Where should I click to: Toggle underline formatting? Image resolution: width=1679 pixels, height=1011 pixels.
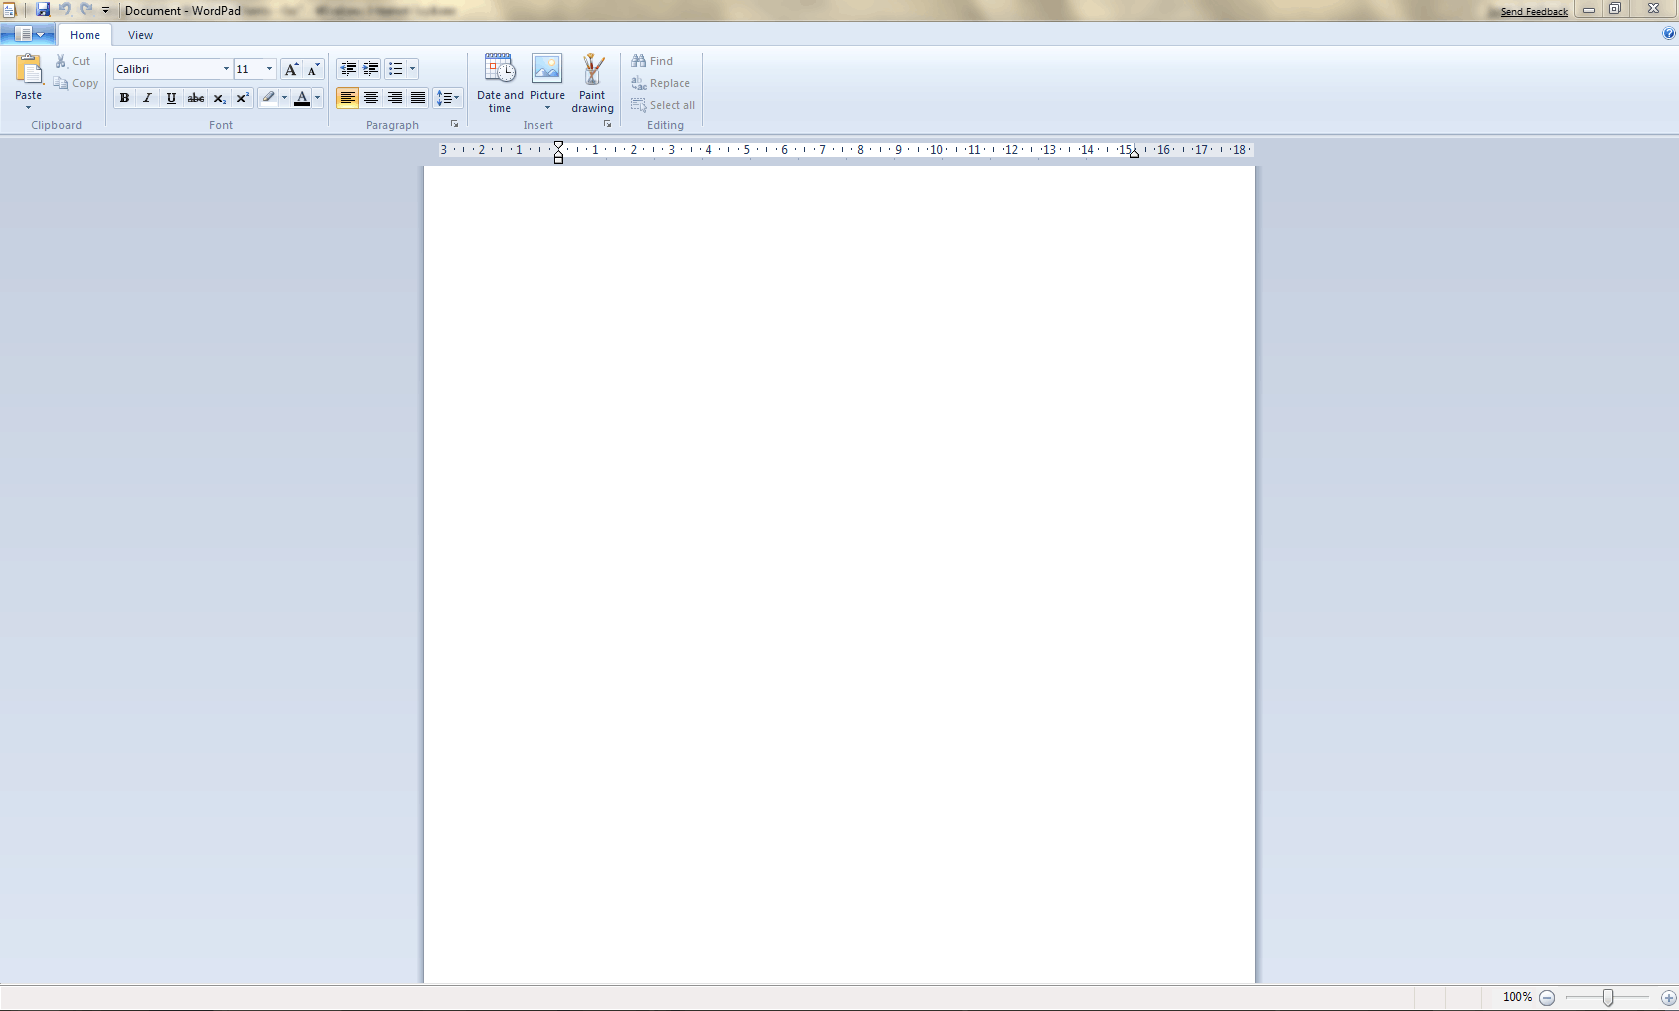coord(172,98)
